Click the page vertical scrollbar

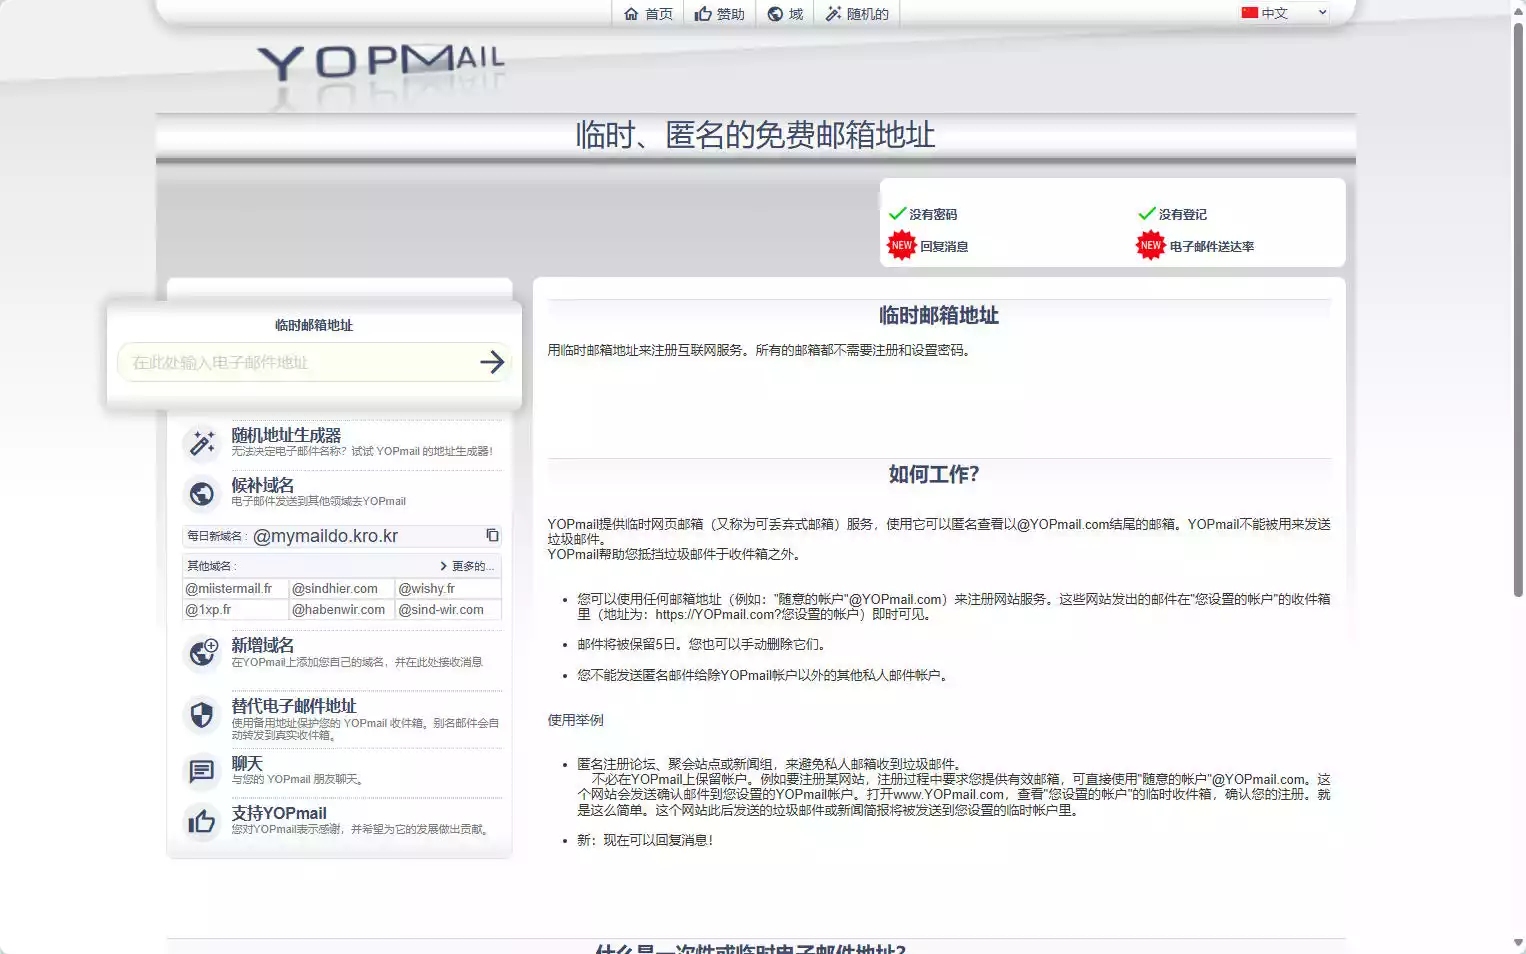click(x=1518, y=310)
